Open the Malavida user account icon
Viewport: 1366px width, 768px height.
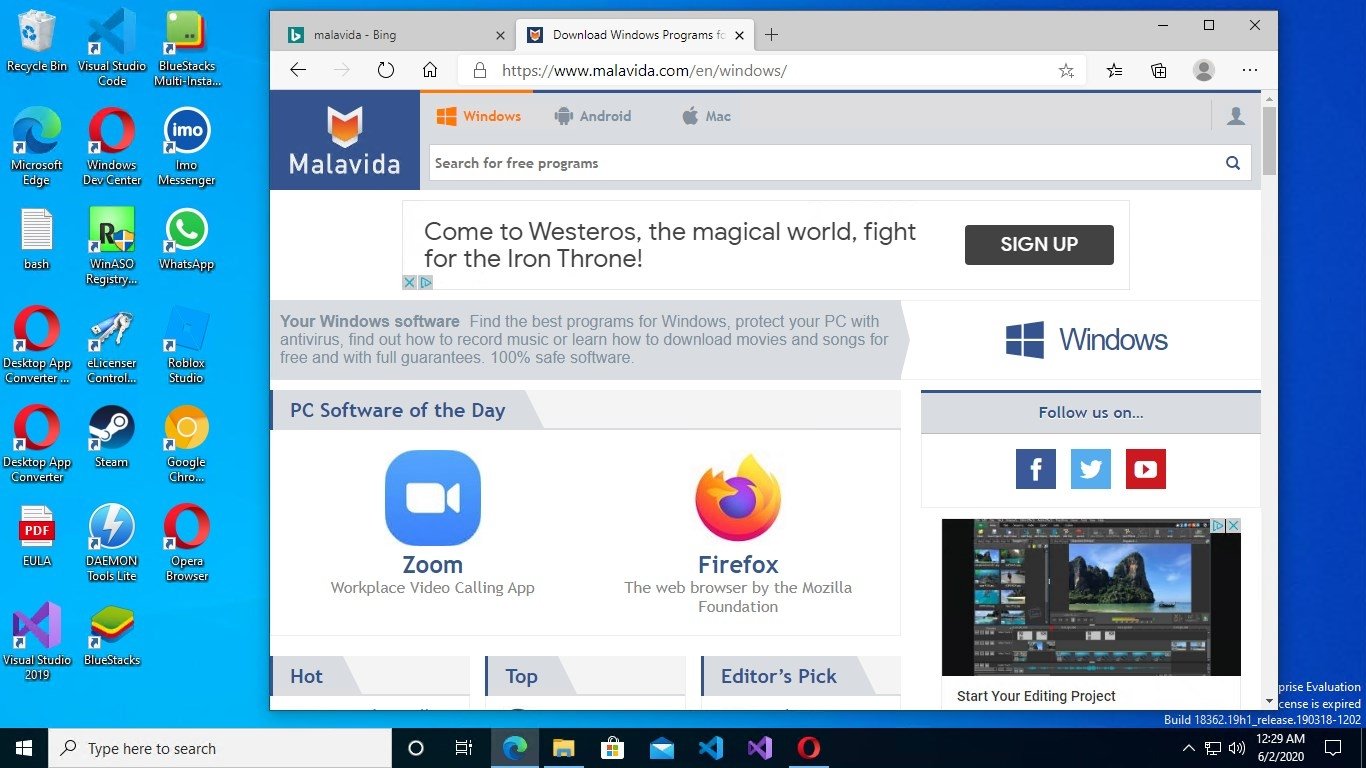pos(1236,116)
